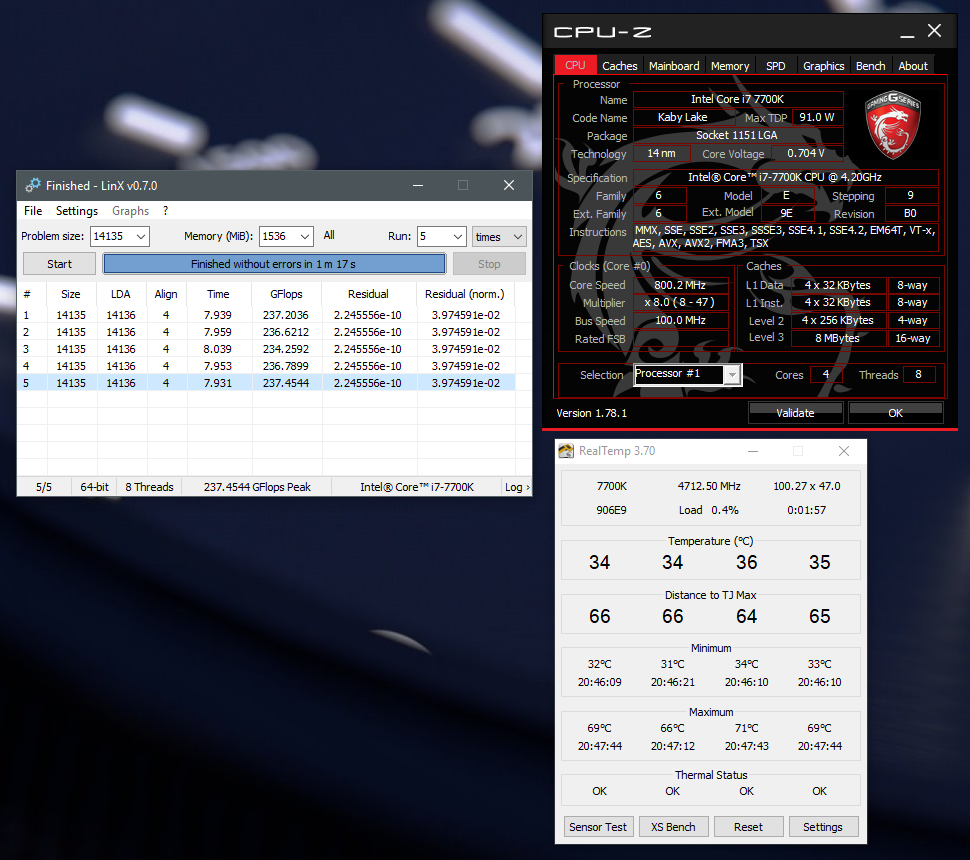Viewport: 970px width, 860px height.
Task: Click the Stop button in LinX
Action: (x=489, y=264)
